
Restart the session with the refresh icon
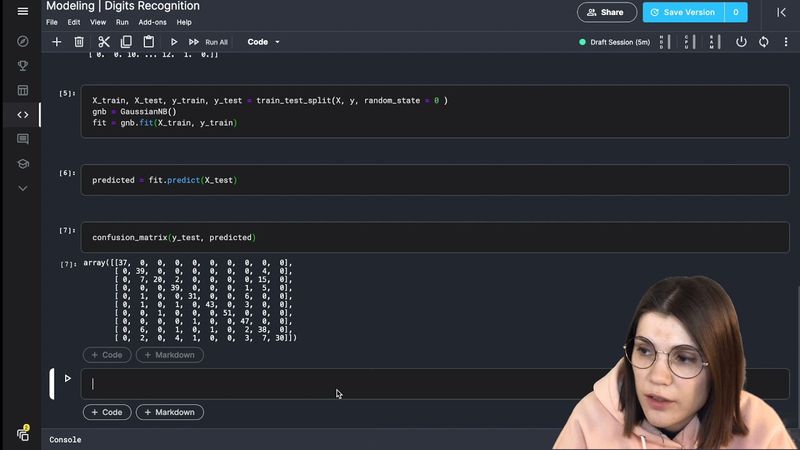coord(764,42)
